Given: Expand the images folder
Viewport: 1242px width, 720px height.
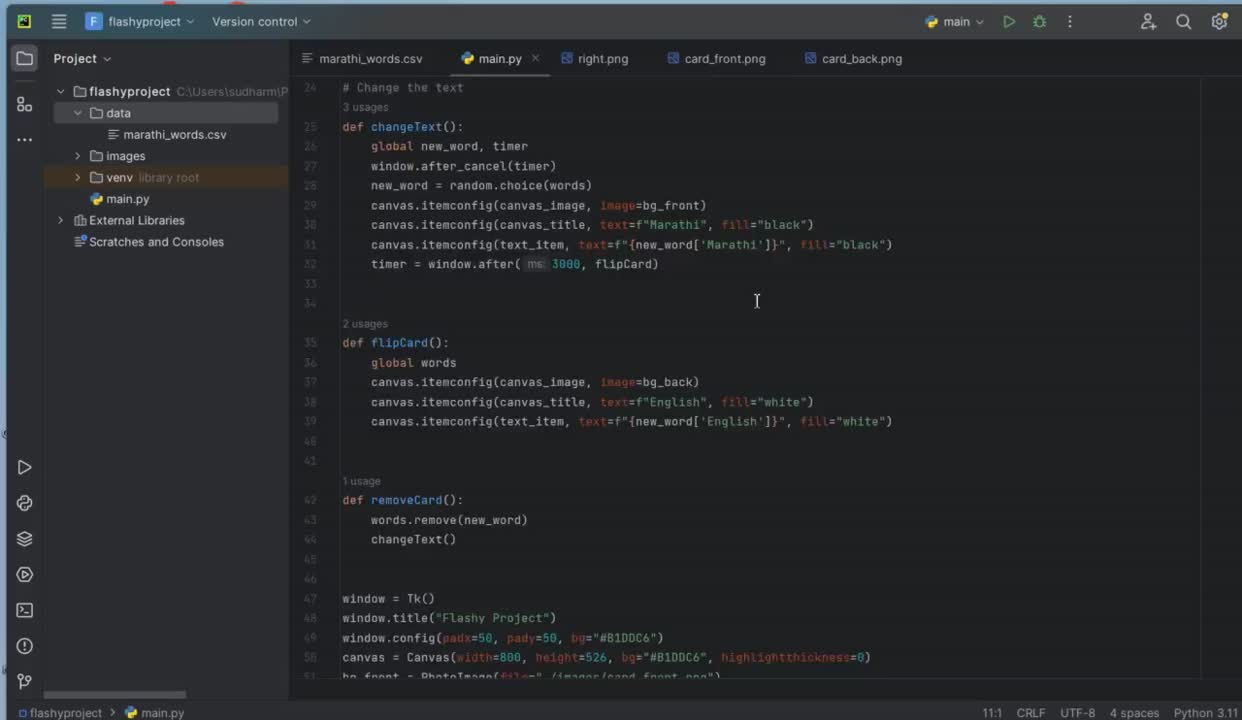Looking at the screenshot, I should pyautogui.click(x=78, y=156).
